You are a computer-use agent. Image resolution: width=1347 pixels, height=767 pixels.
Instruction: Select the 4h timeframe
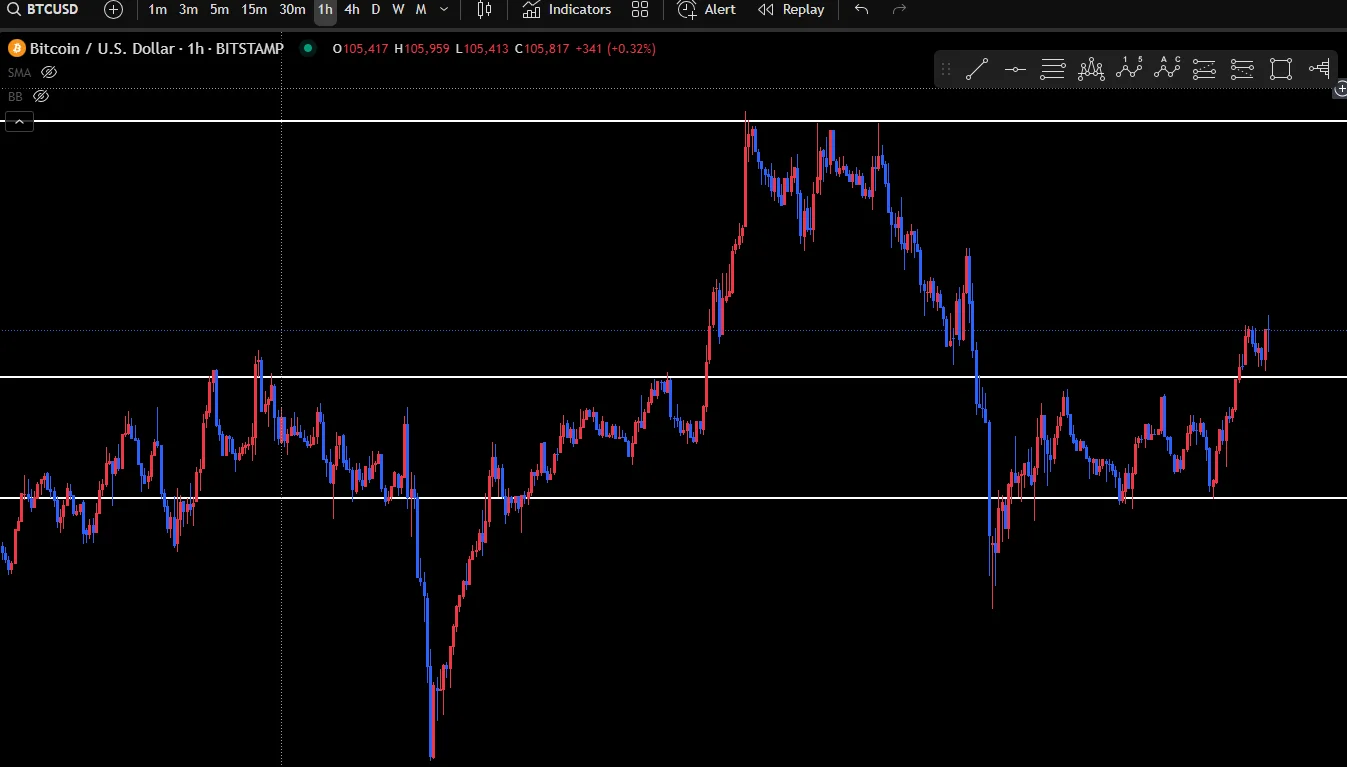[x=352, y=10]
